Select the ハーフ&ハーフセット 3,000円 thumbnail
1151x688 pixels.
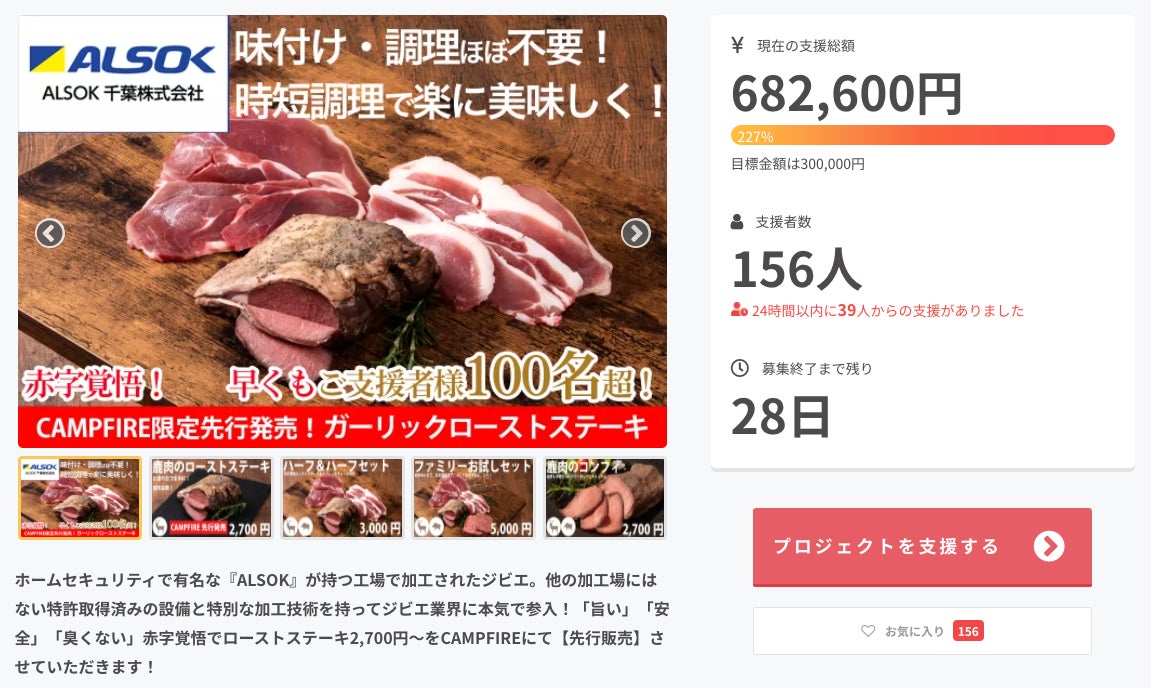click(x=343, y=498)
